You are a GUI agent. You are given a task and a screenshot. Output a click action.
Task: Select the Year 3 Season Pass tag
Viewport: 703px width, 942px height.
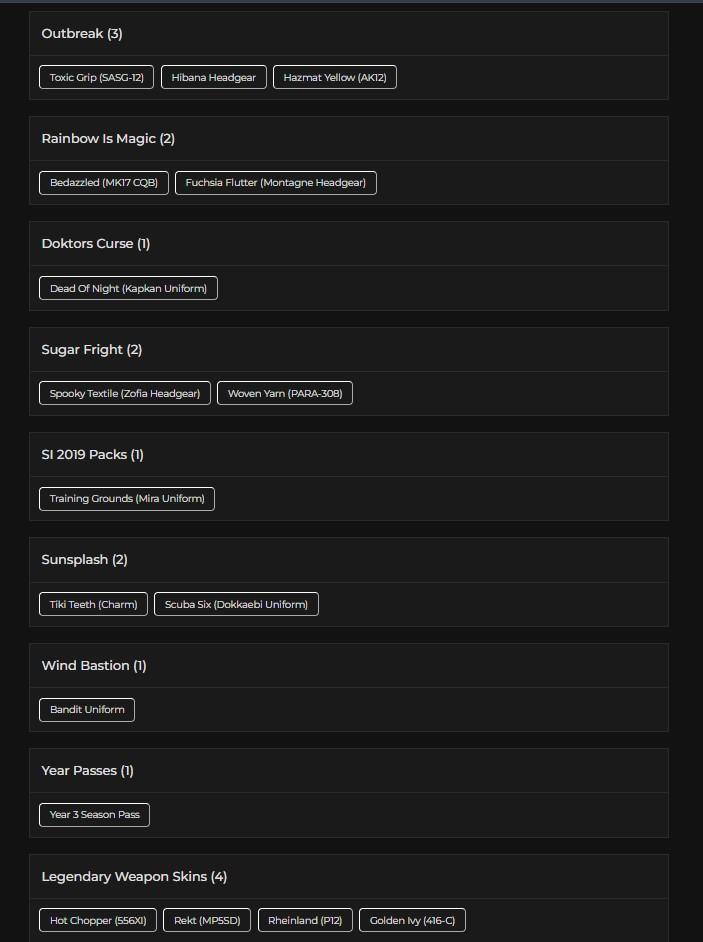tap(94, 815)
